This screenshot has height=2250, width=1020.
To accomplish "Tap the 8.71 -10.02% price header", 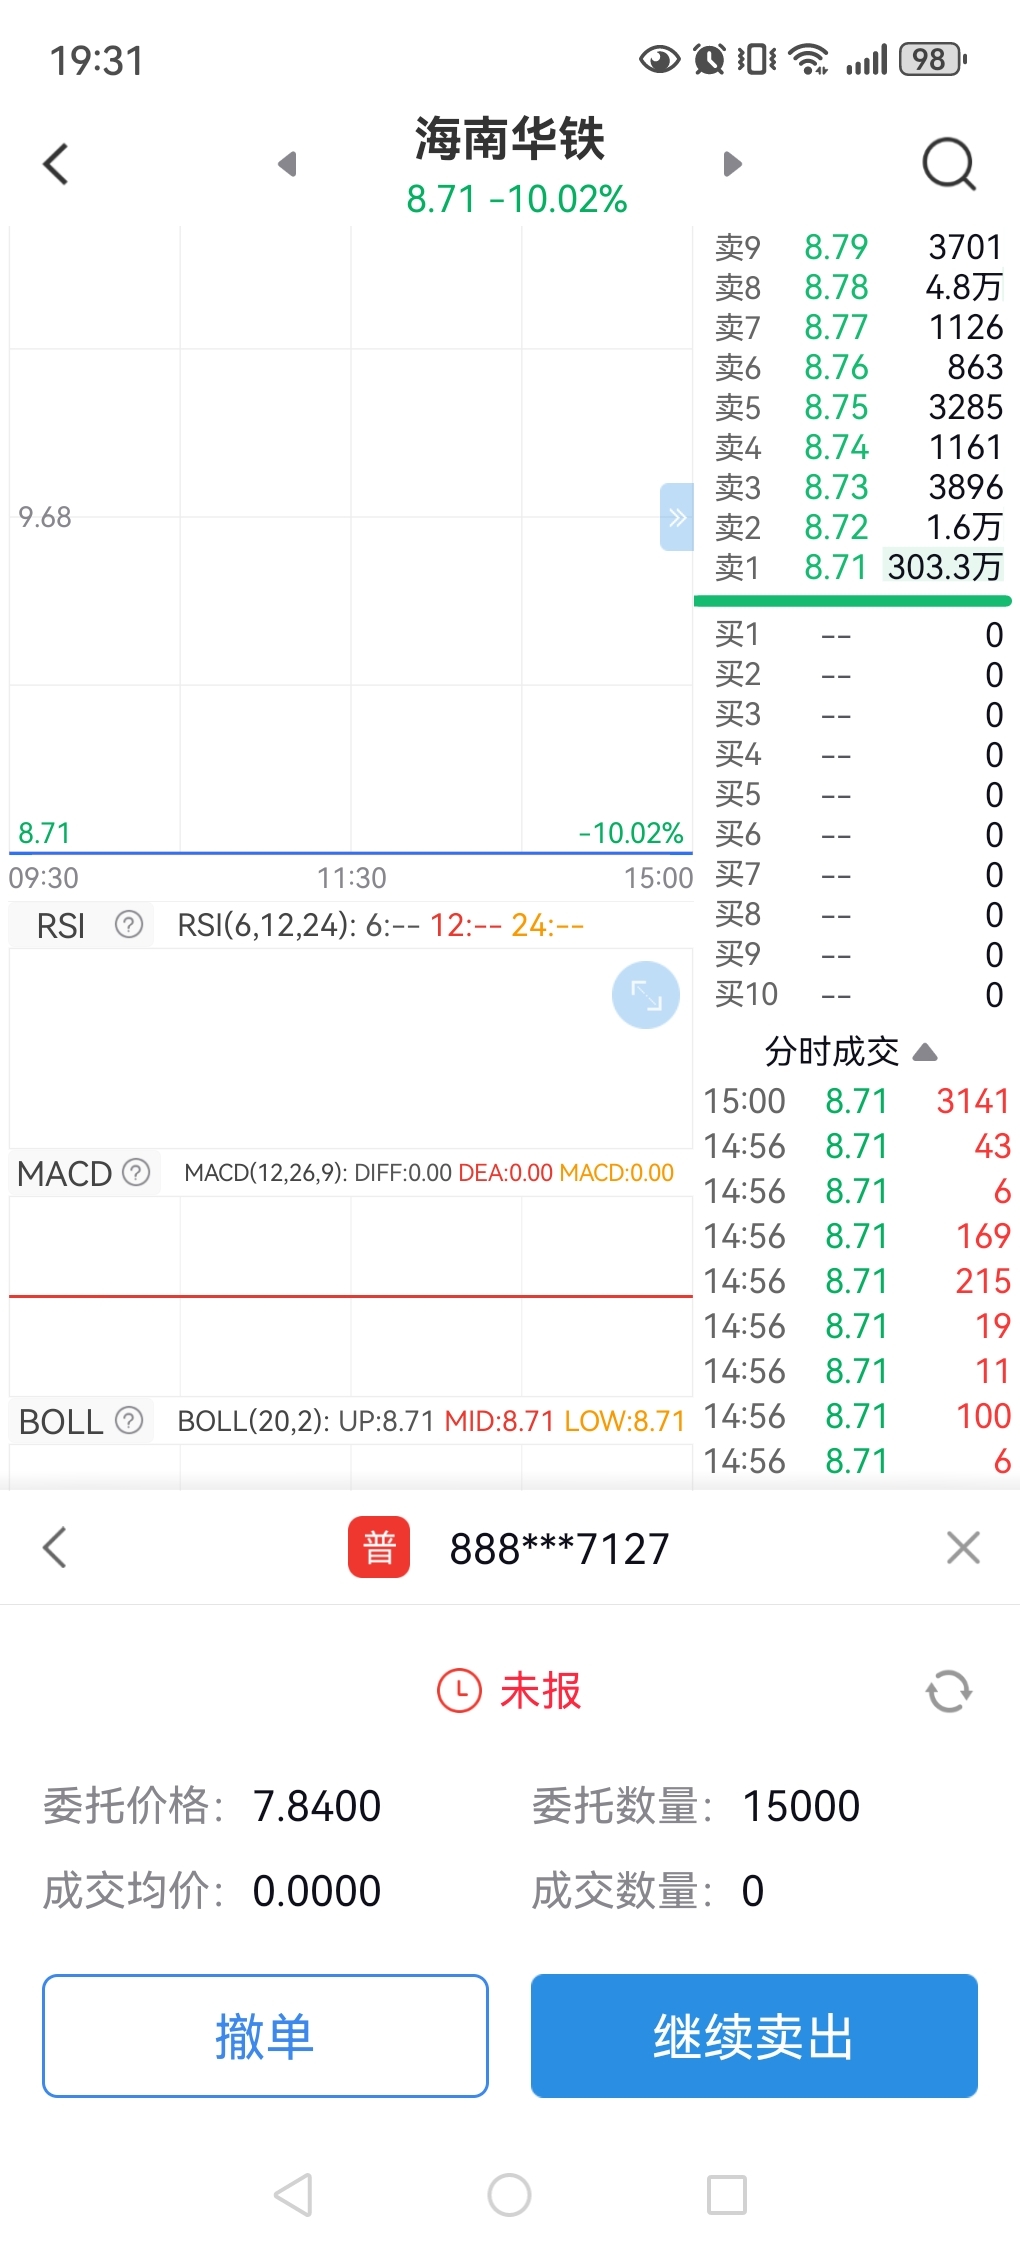I will [516, 199].
